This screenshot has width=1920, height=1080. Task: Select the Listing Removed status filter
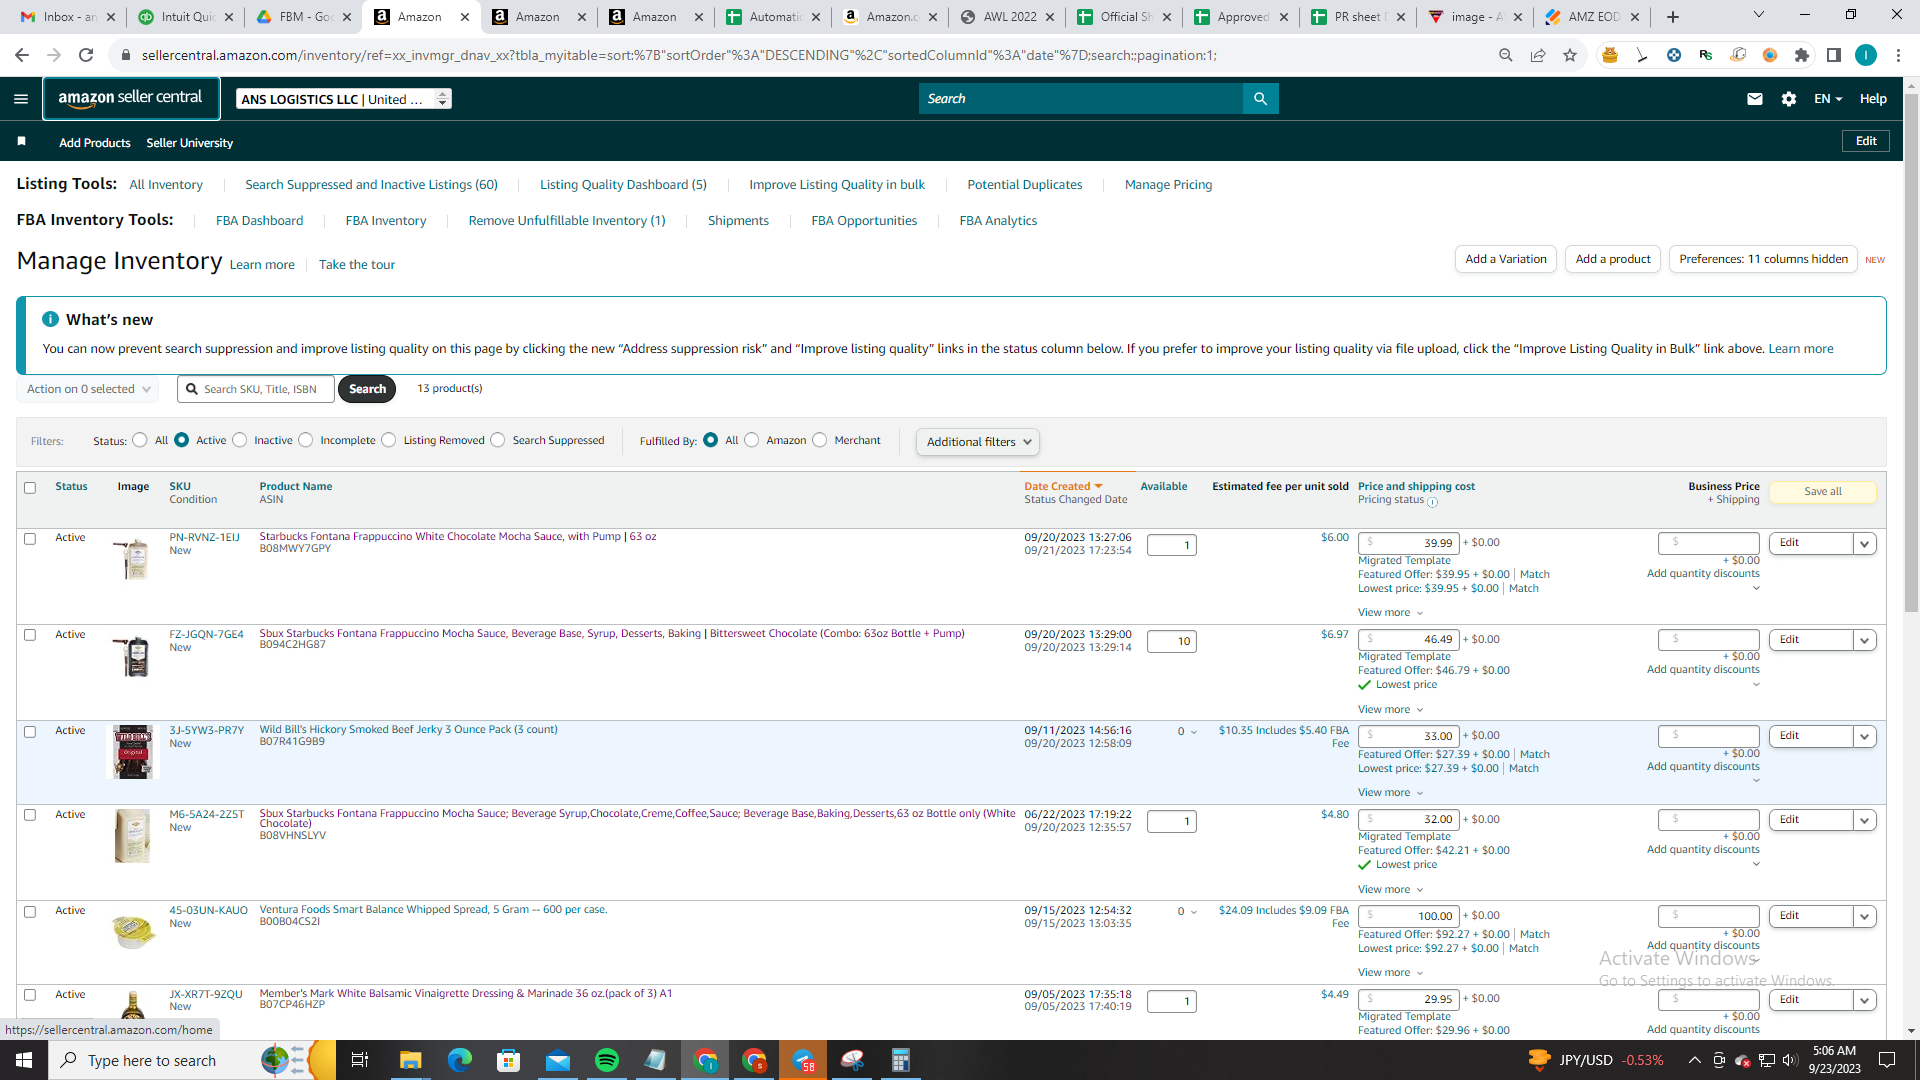pyautogui.click(x=389, y=440)
